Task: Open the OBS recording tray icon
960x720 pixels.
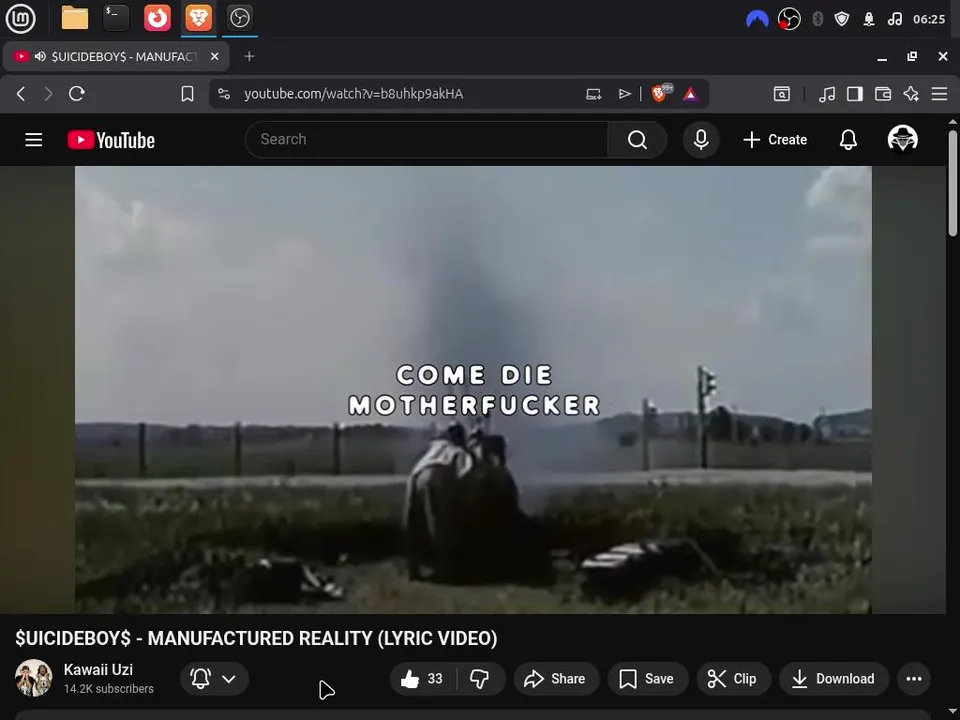Action: 789,19
